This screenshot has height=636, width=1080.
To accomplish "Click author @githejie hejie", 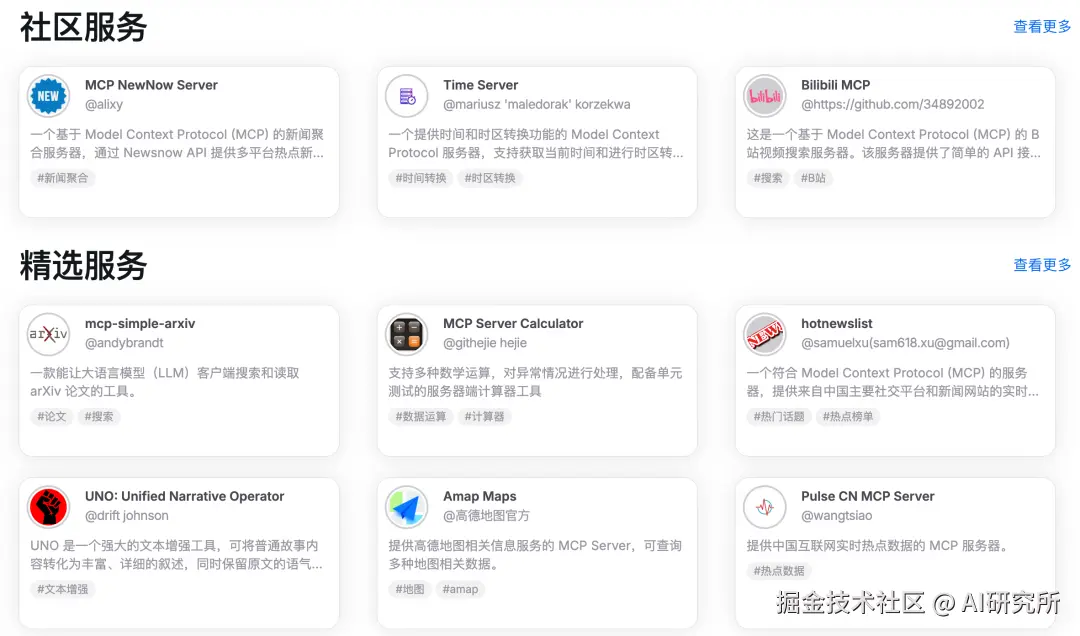I will click(x=485, y=342).
